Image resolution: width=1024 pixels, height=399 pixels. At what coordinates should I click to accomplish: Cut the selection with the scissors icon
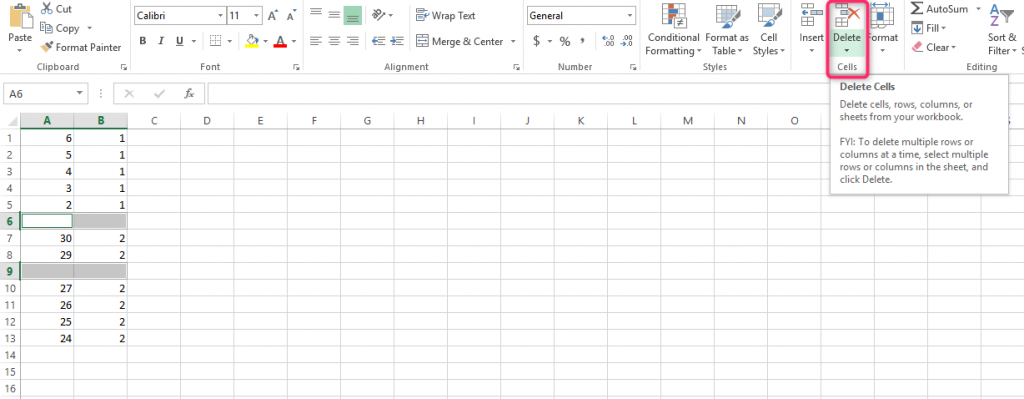[47, 9]
